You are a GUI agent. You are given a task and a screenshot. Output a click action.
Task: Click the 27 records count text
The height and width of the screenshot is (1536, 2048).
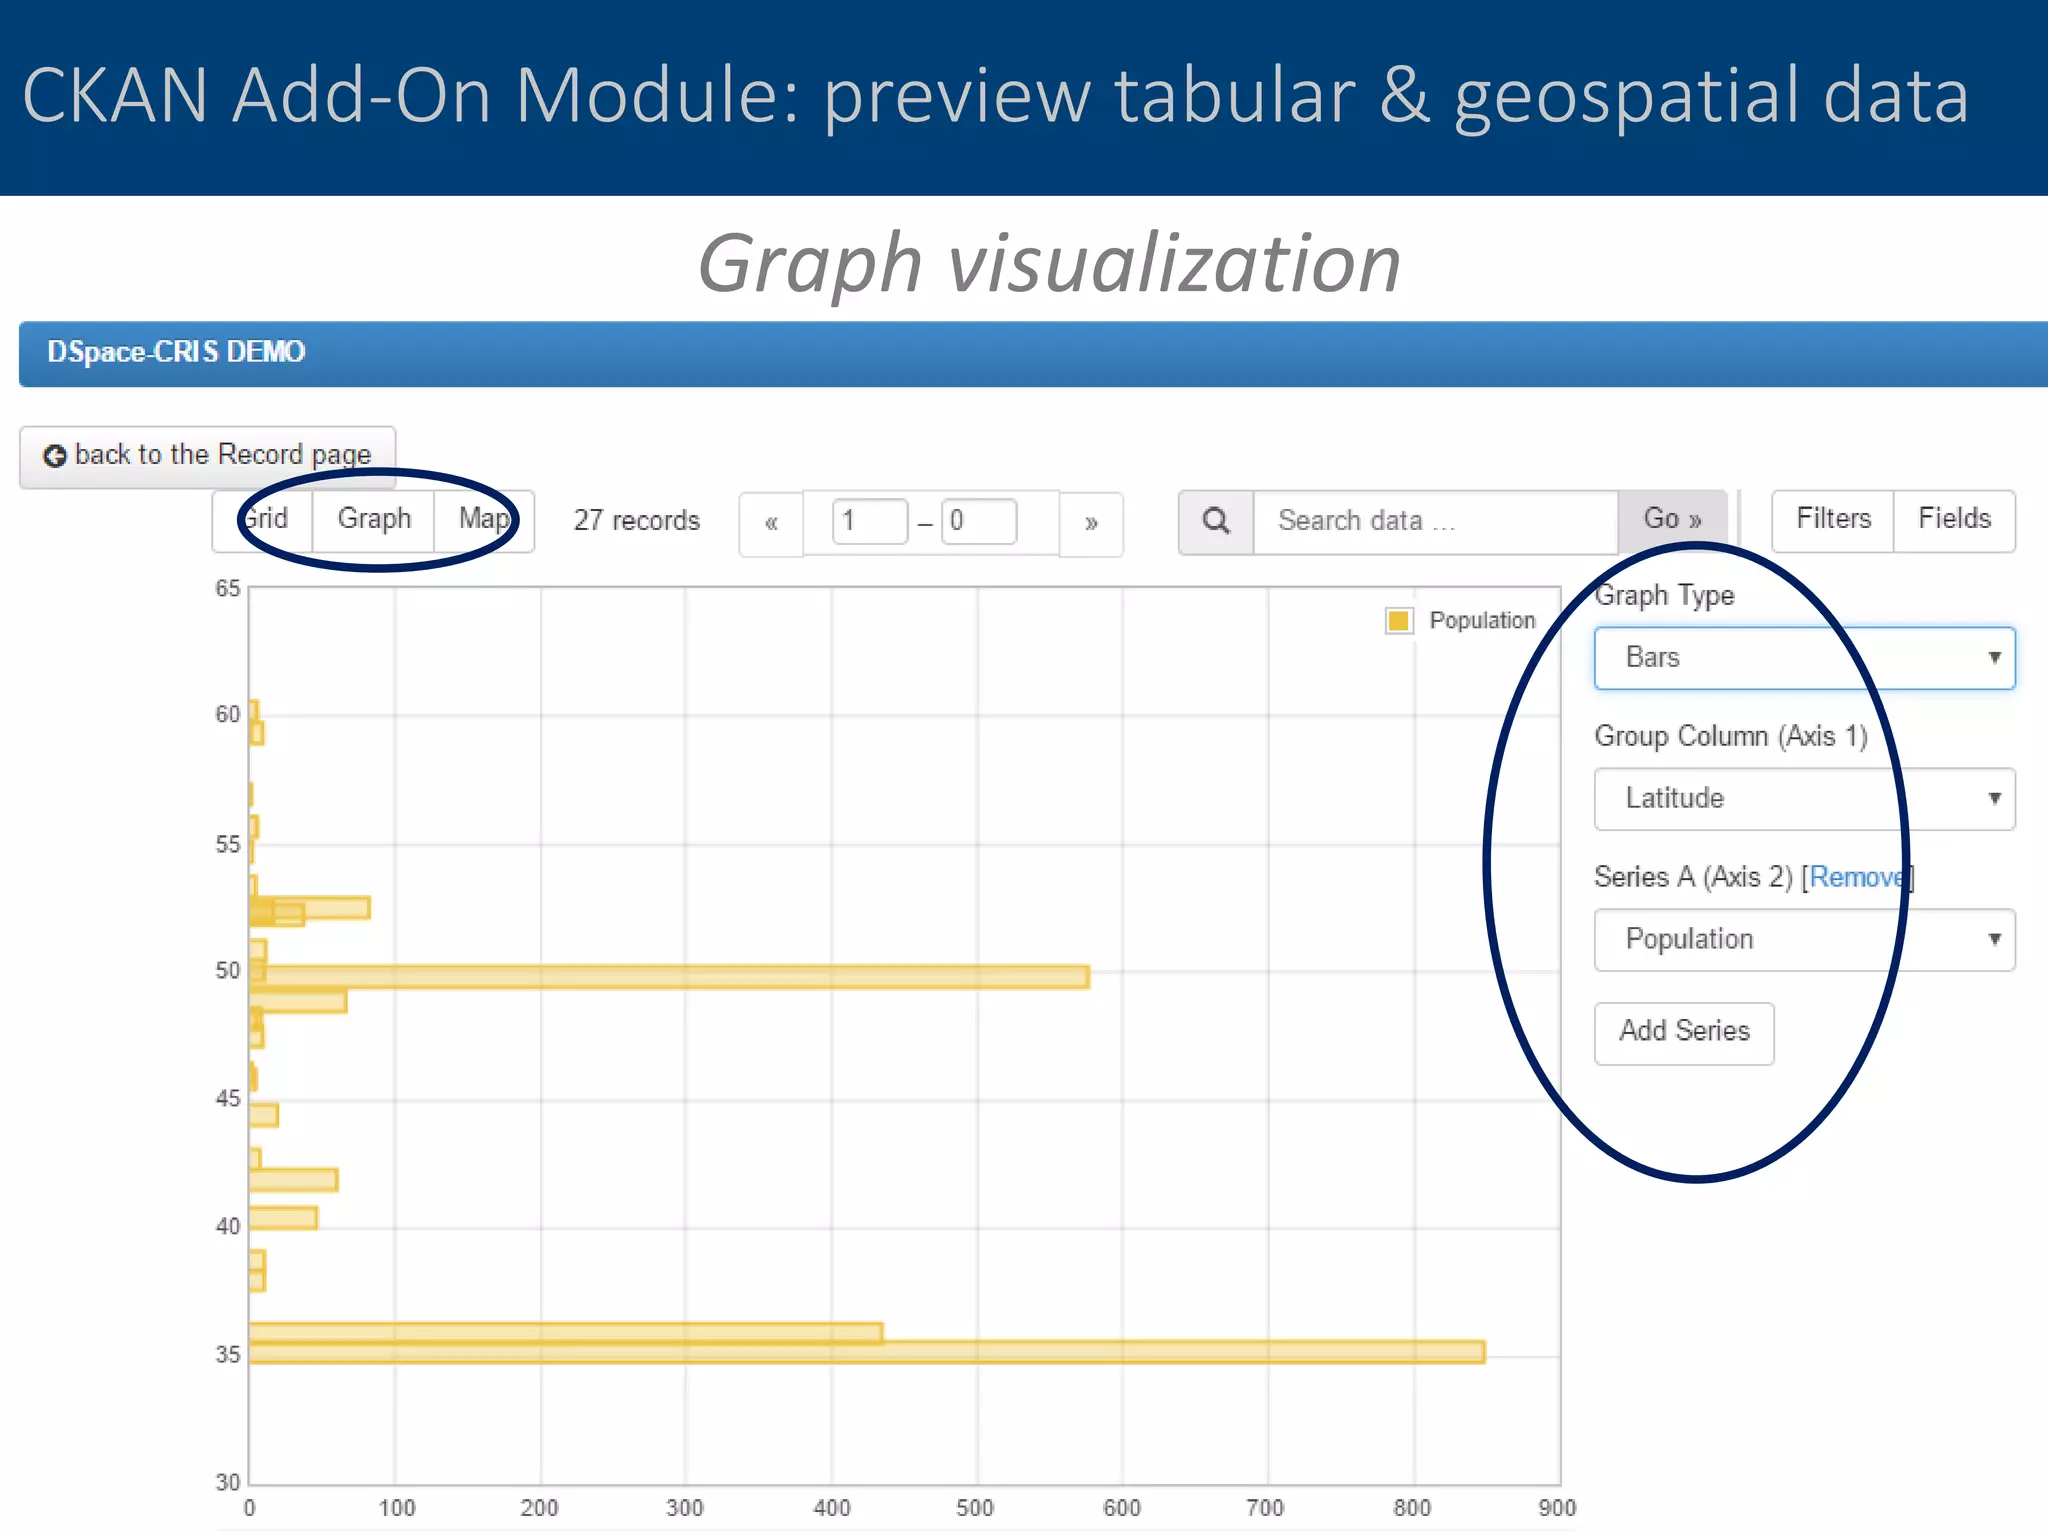click(637, 521)
